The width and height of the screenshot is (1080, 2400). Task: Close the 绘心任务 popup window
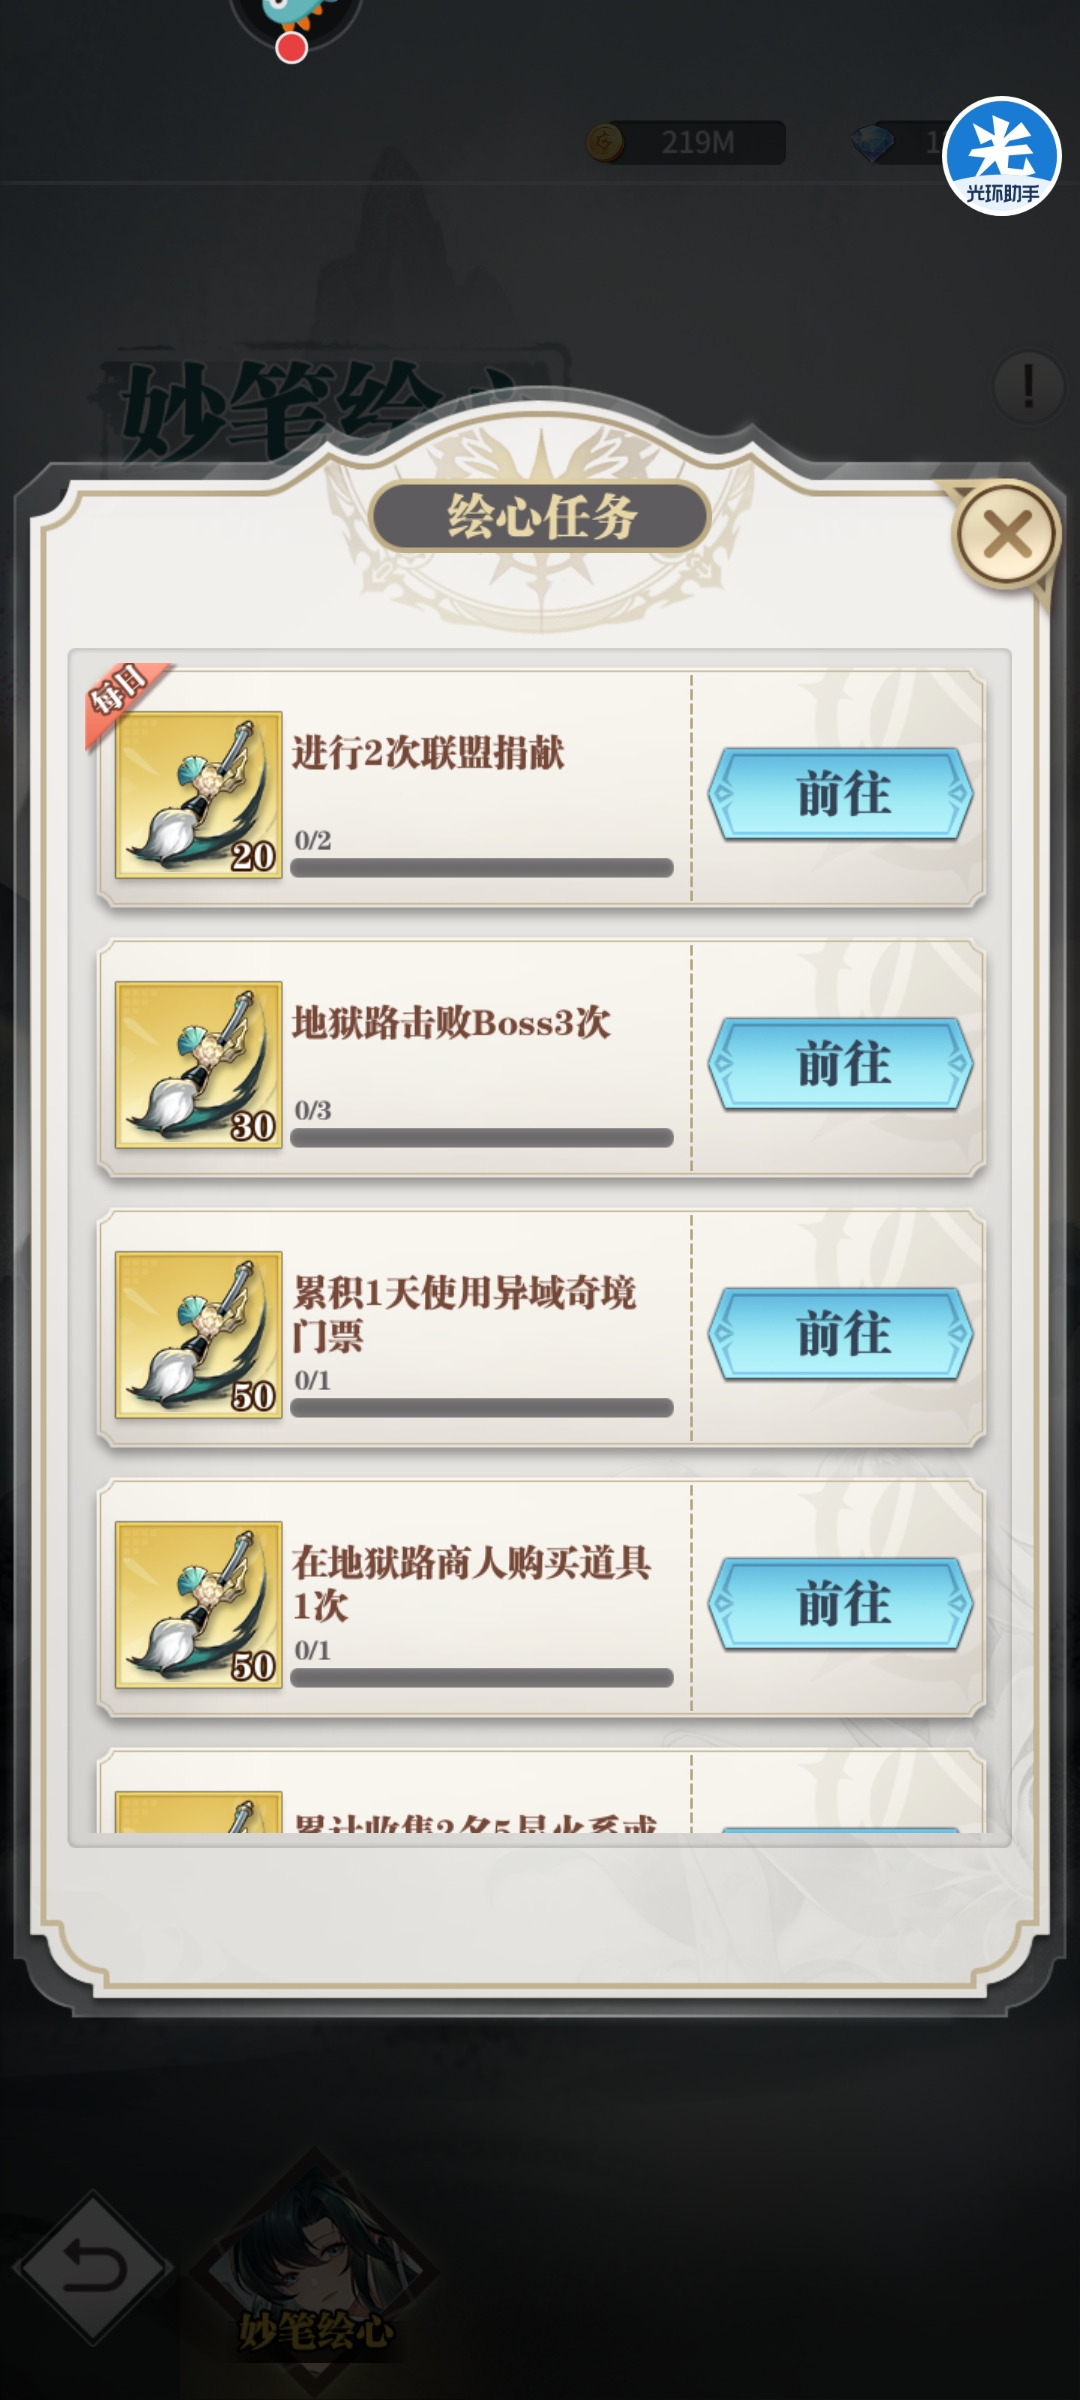pyautogui.click(x=1007, y=535)
